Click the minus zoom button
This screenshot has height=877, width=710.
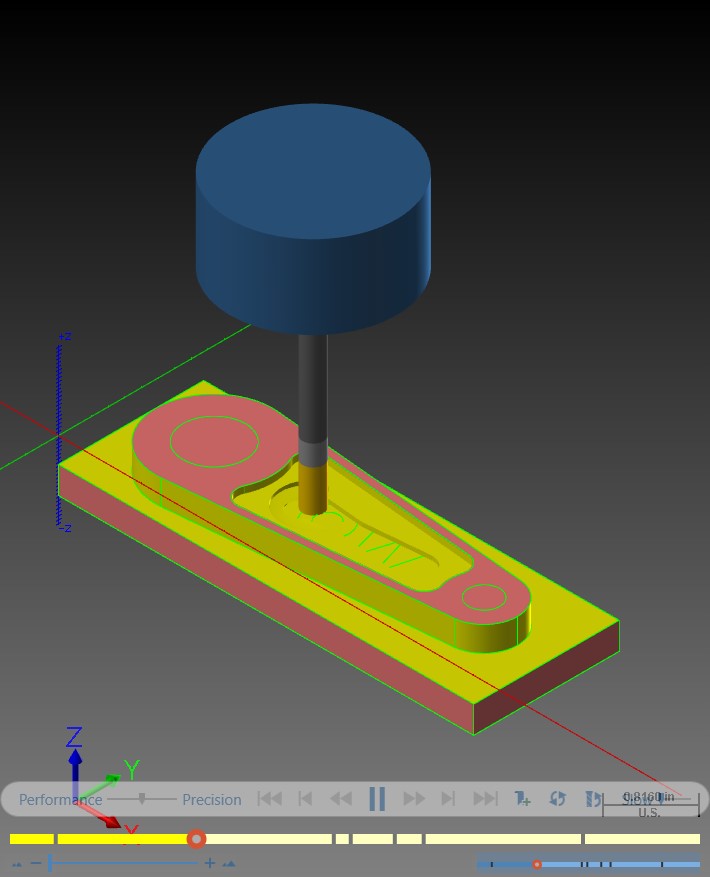pos(36,863)
